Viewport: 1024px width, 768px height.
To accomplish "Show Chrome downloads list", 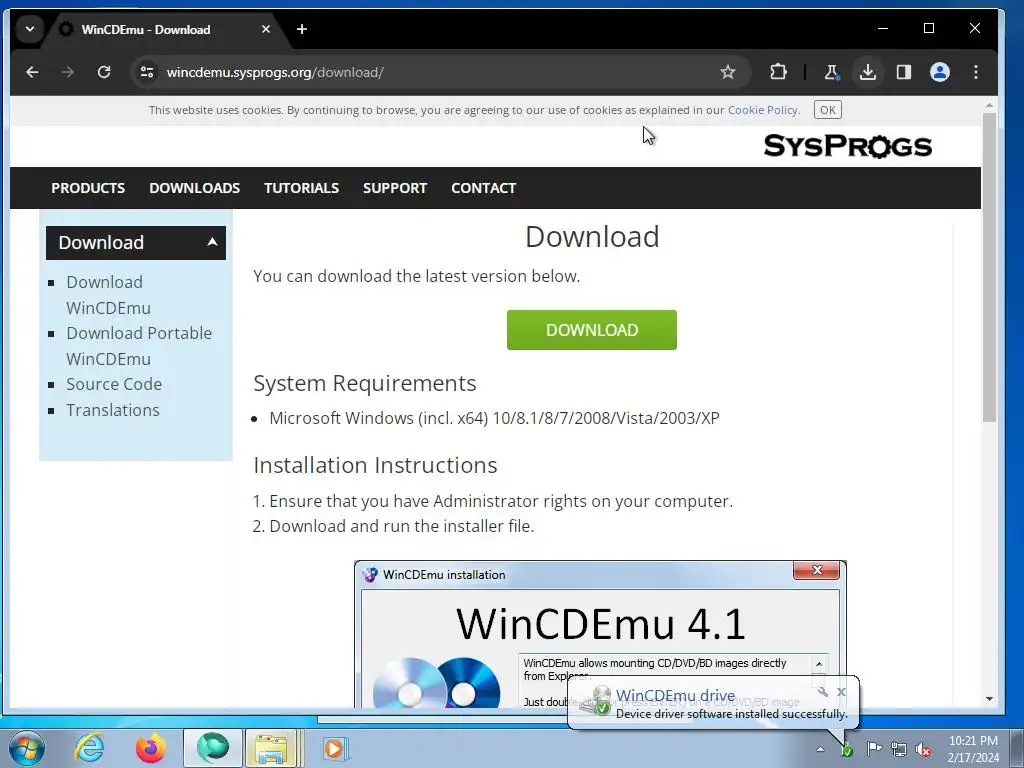I will [867, 72].
